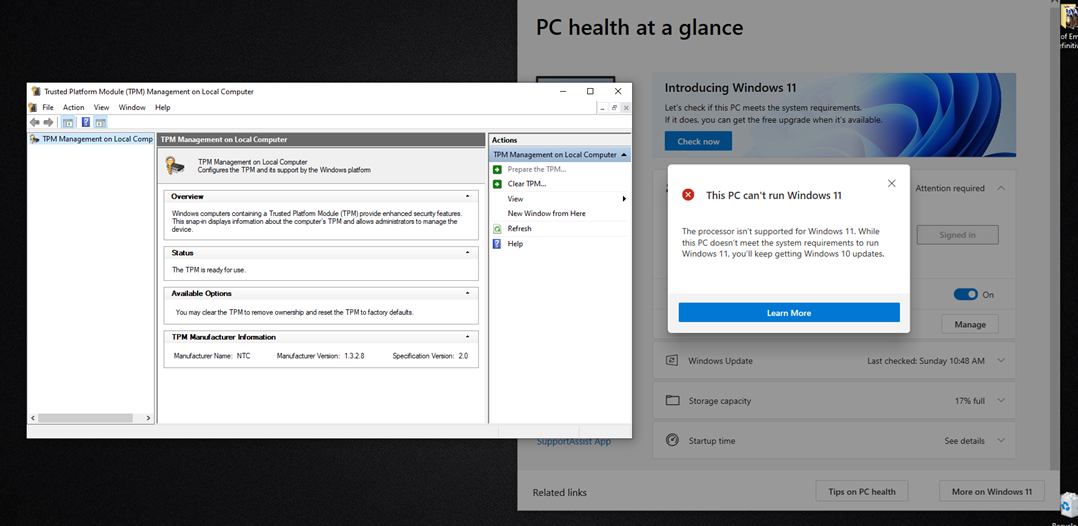
Task: Click the TPM title bar system icon
Action: tap(36, 91)
